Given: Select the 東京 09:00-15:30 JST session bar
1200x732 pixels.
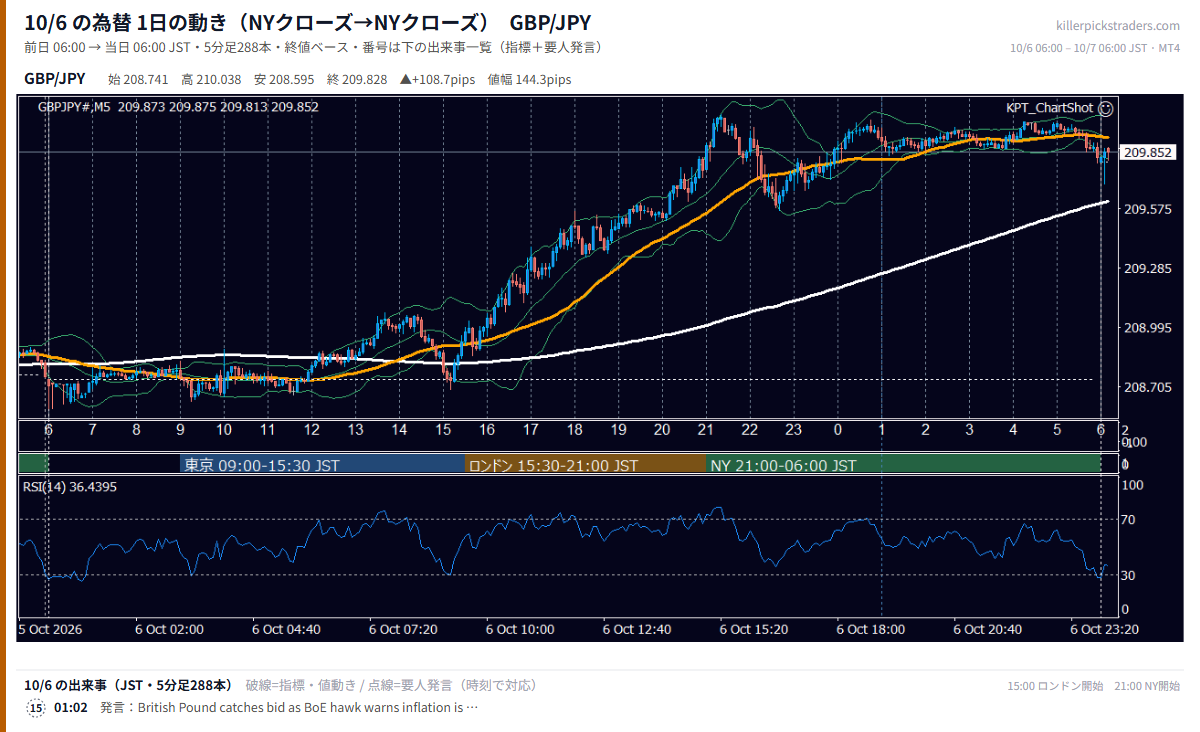Looking at the screenshot, I should click(322, 465).
